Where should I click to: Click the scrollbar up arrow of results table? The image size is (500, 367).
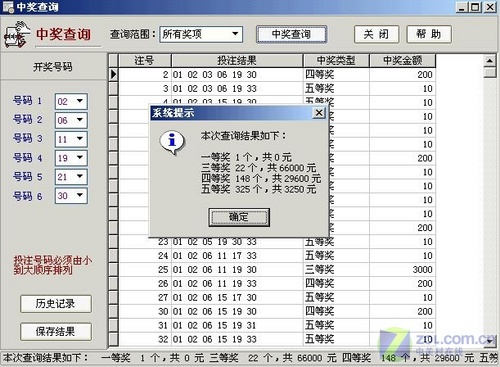[x=489, y=61]
